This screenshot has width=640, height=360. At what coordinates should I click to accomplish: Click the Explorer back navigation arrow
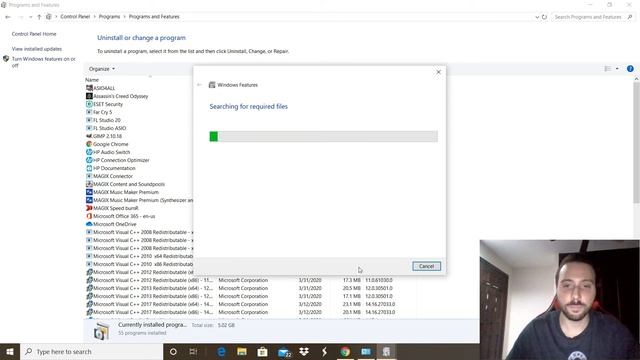coord(8,17)
